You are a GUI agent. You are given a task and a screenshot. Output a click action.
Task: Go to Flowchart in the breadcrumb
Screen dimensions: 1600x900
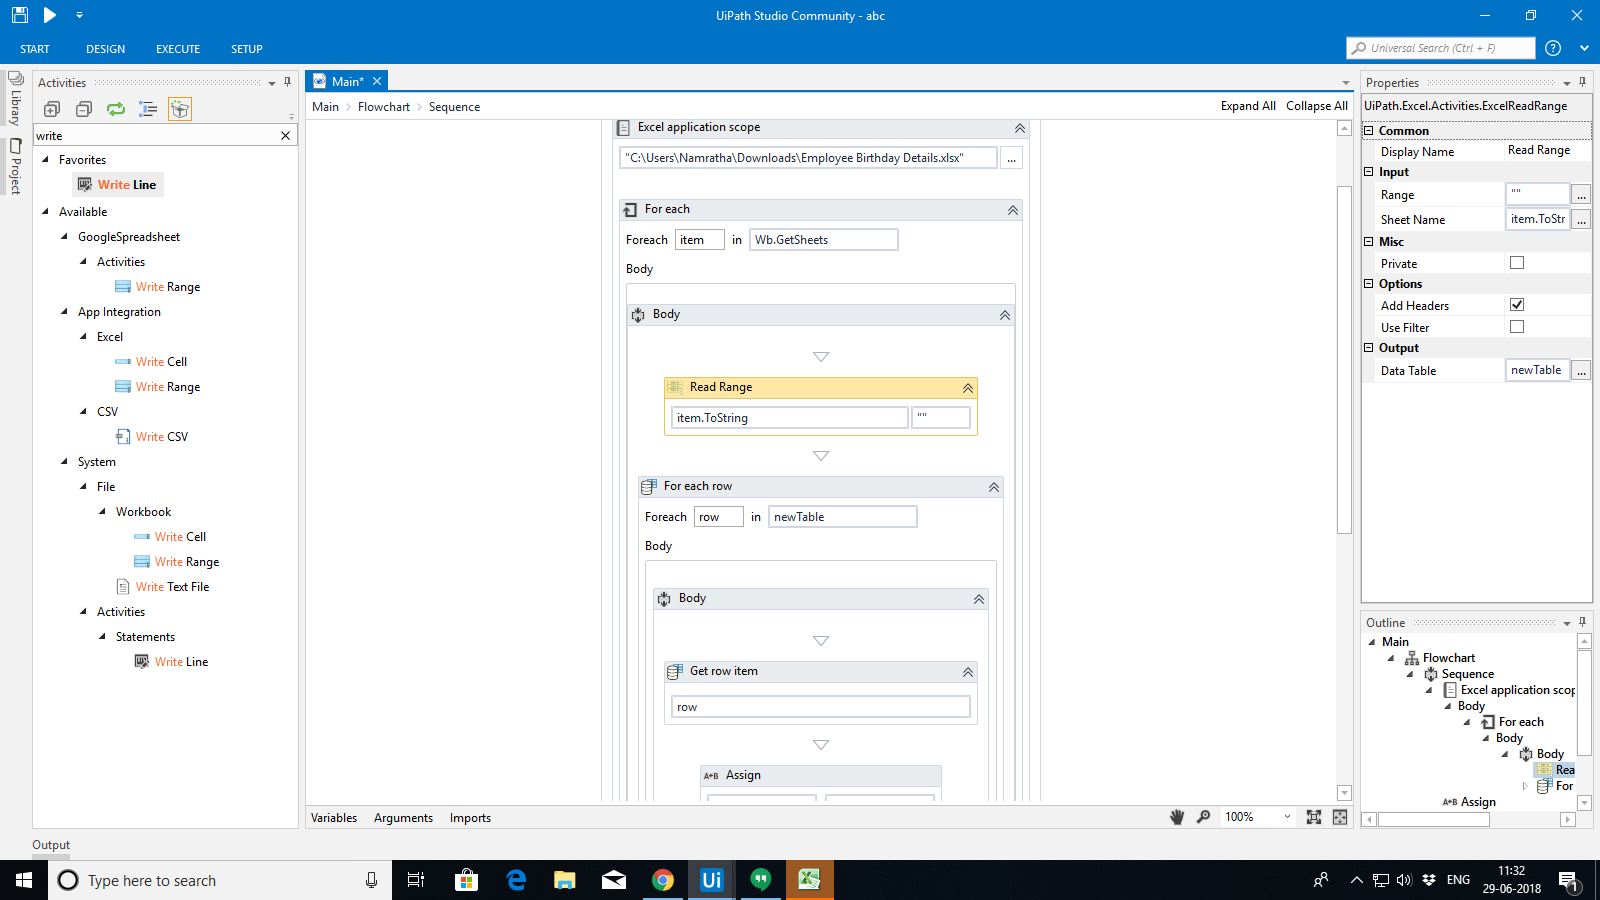coord(384,107)
